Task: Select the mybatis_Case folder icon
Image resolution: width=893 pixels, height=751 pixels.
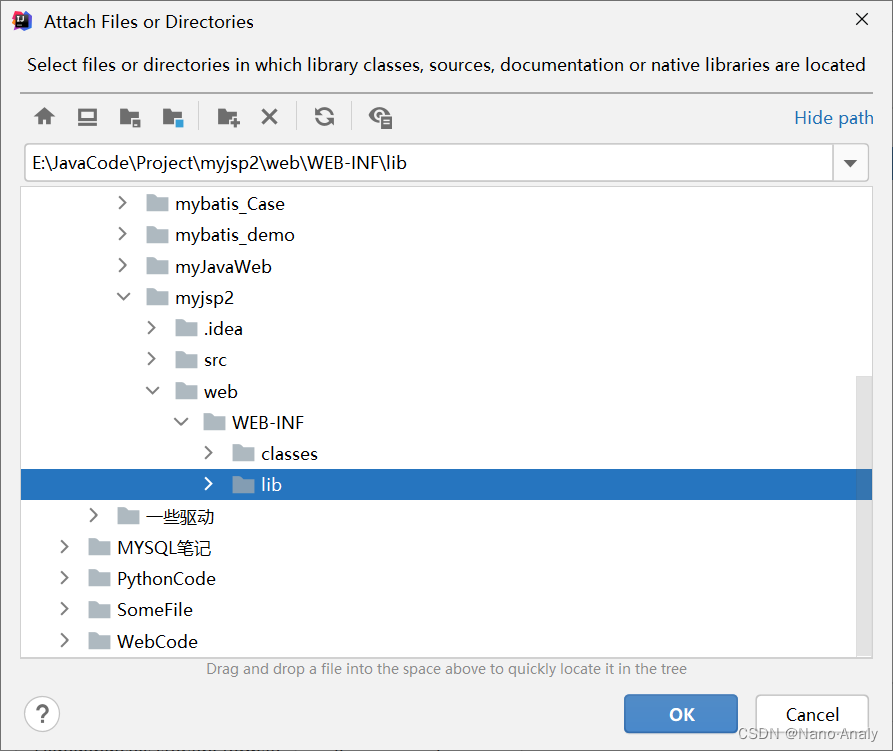Action: pos(157,203)
